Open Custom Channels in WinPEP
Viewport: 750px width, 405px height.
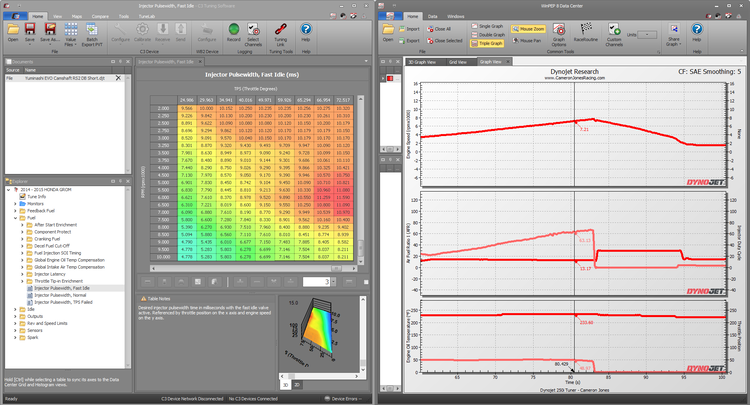(x=614, y=34)
